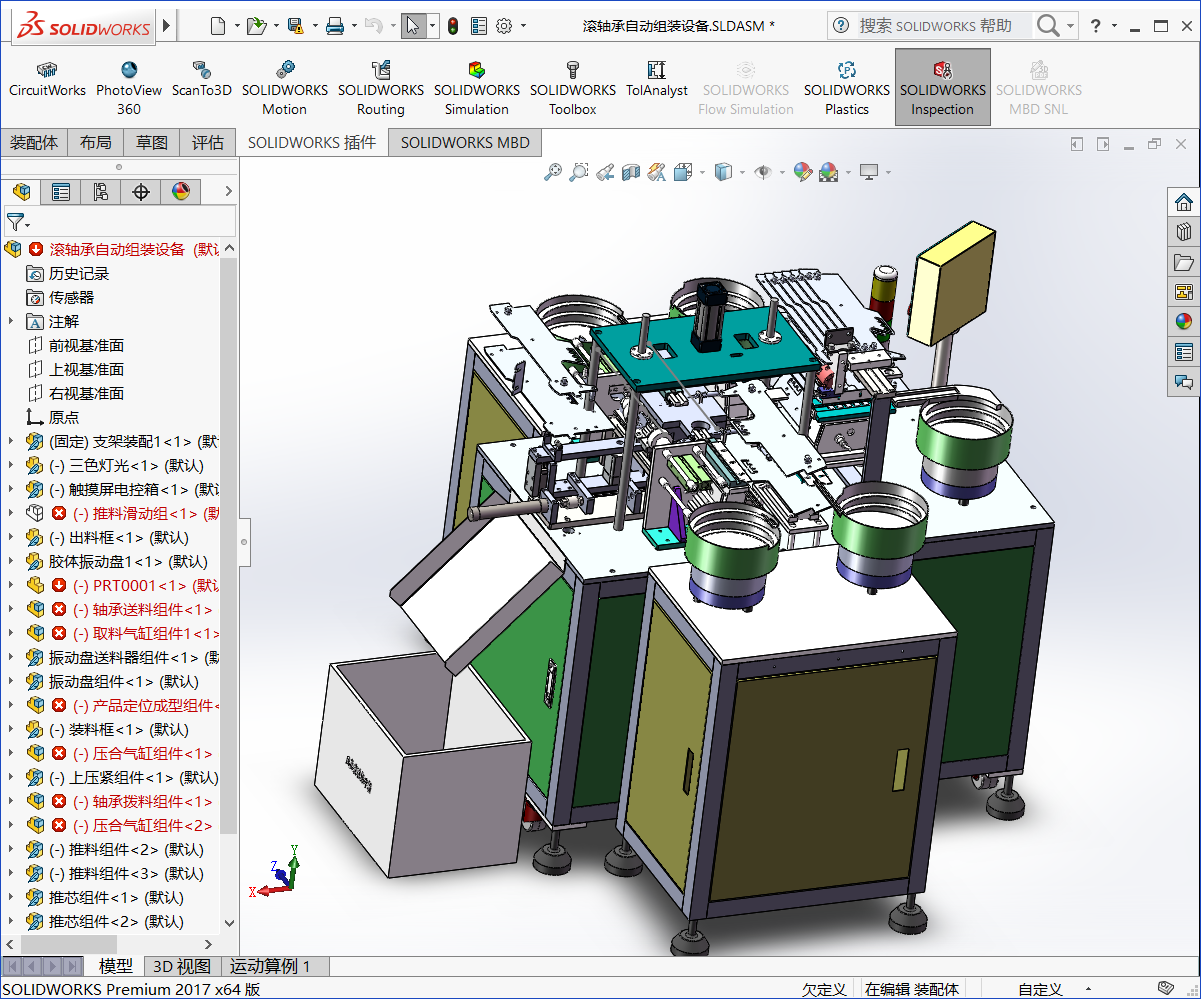Select the Zoom to Area tool

579,172
